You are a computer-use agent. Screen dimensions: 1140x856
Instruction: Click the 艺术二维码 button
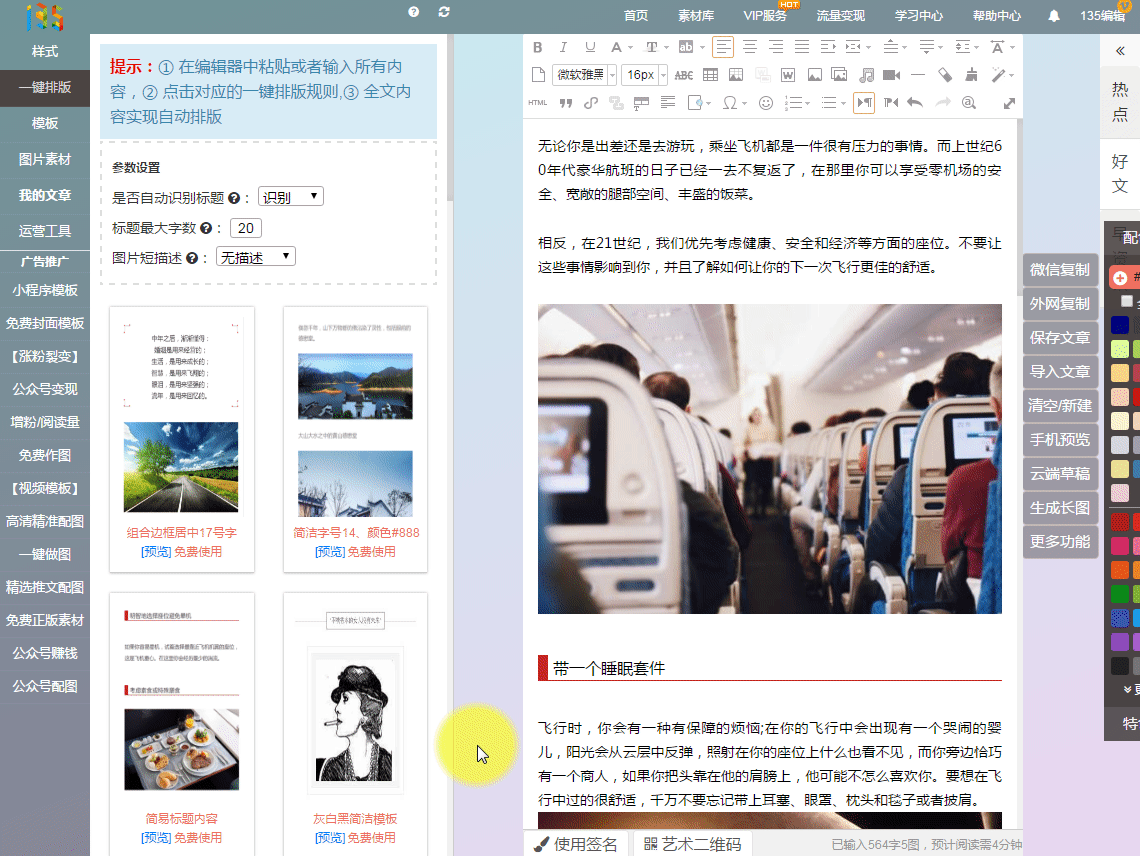click(692, 844)
